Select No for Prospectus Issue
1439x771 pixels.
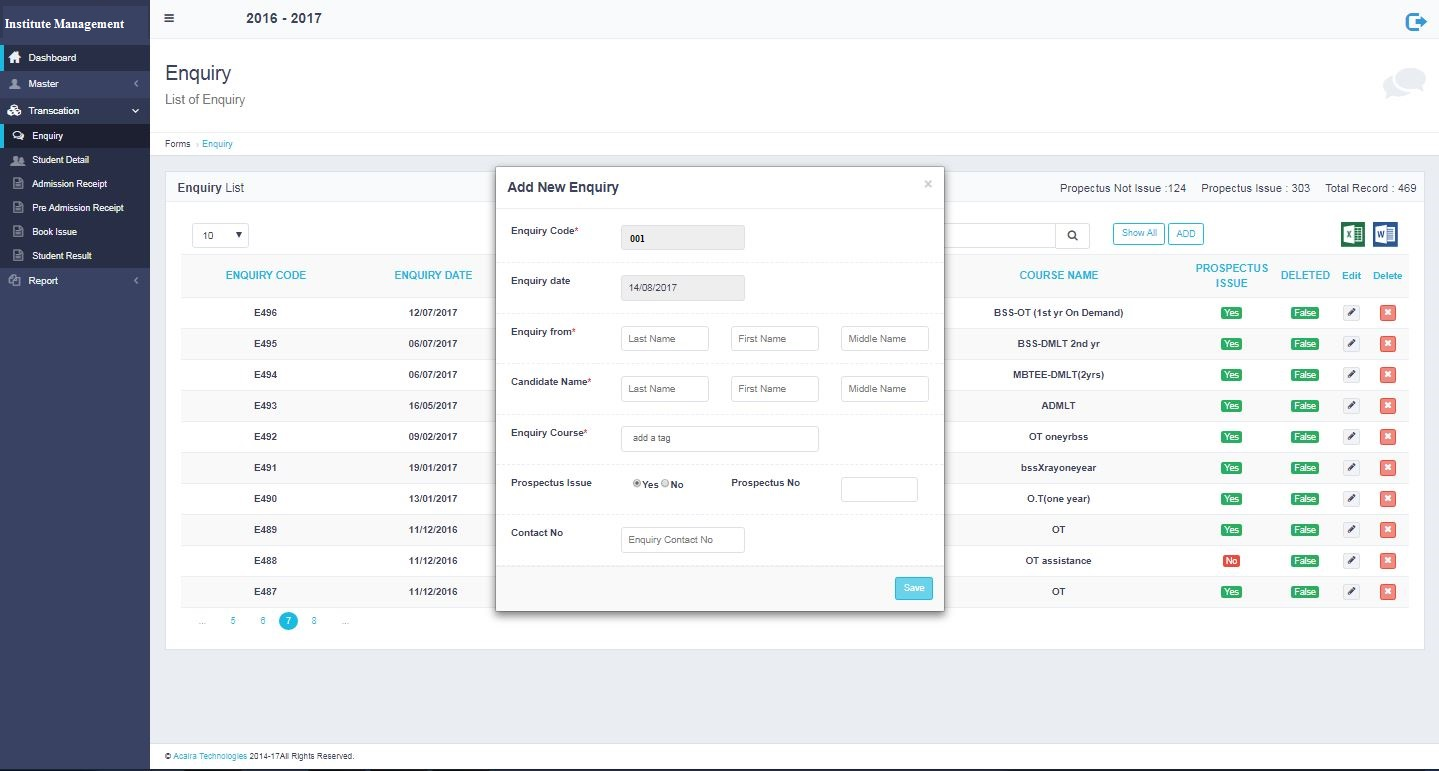click(665, 483)
